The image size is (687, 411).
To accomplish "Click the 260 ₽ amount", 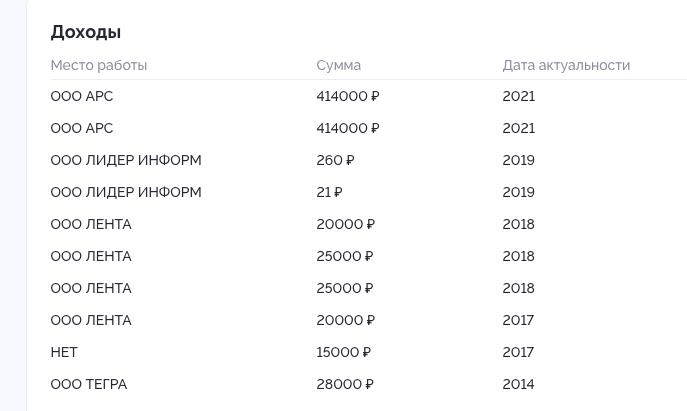I will [x=335, y=160].
